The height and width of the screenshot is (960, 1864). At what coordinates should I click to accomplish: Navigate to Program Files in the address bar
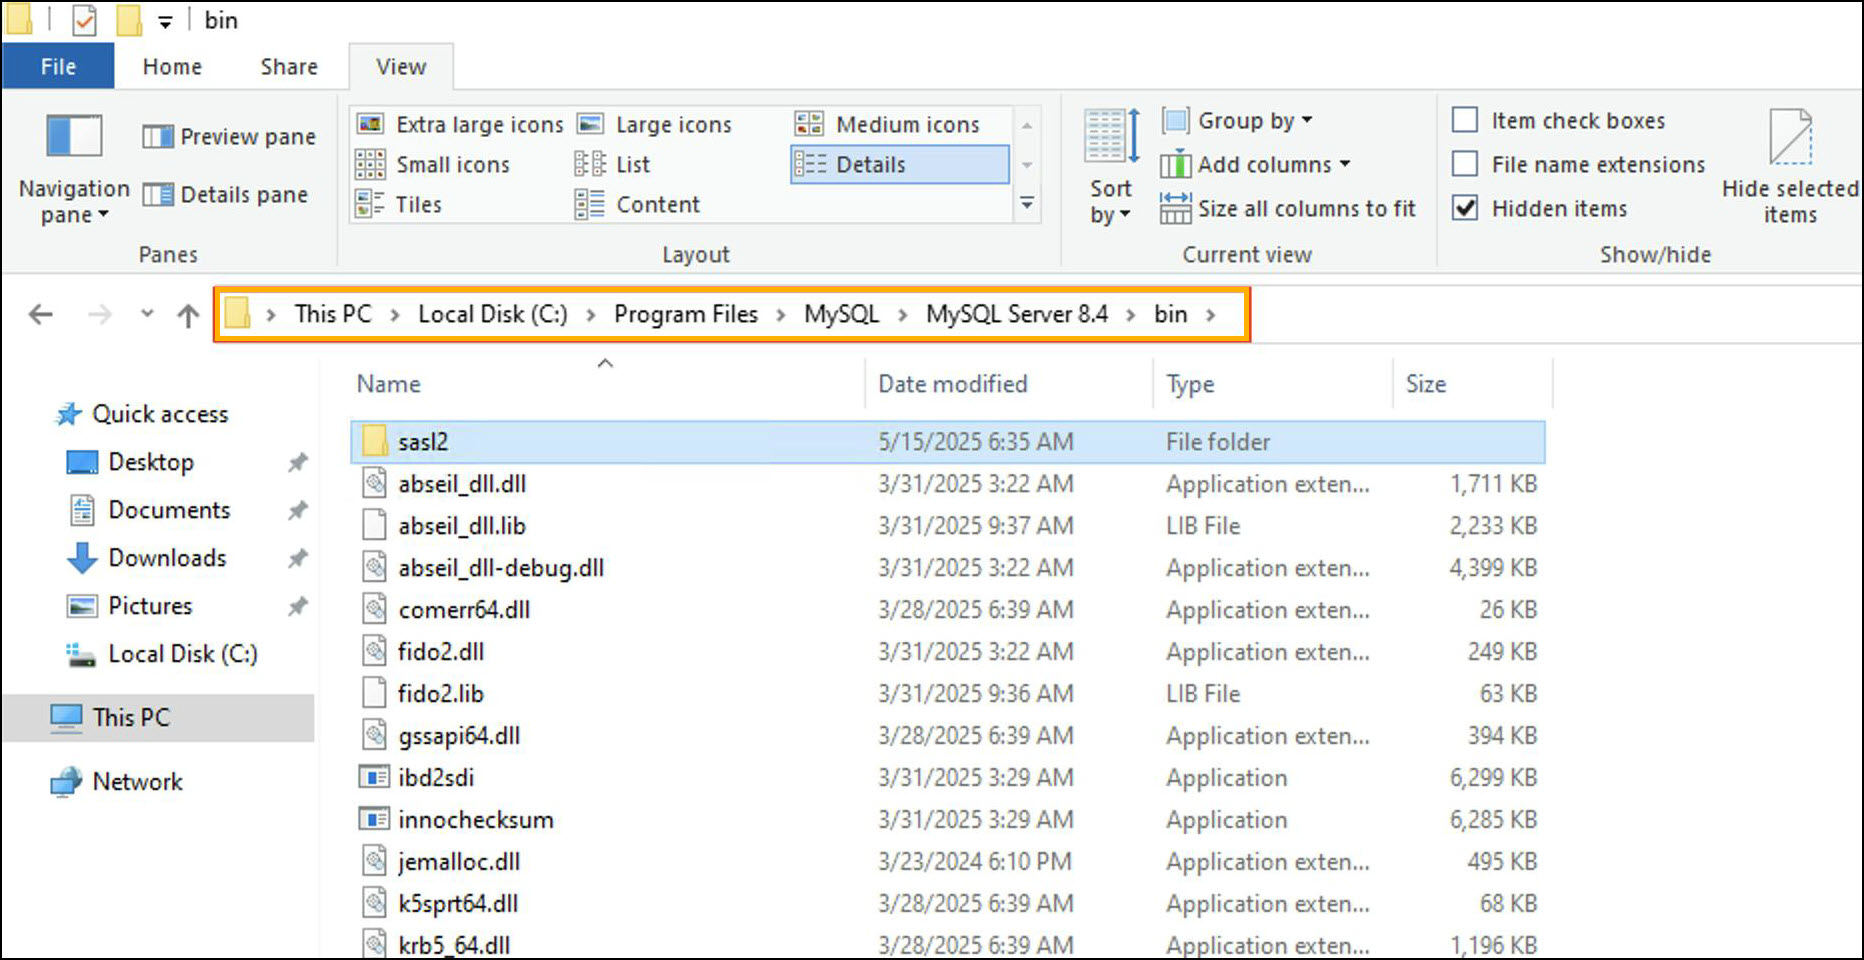pos(686,315)
